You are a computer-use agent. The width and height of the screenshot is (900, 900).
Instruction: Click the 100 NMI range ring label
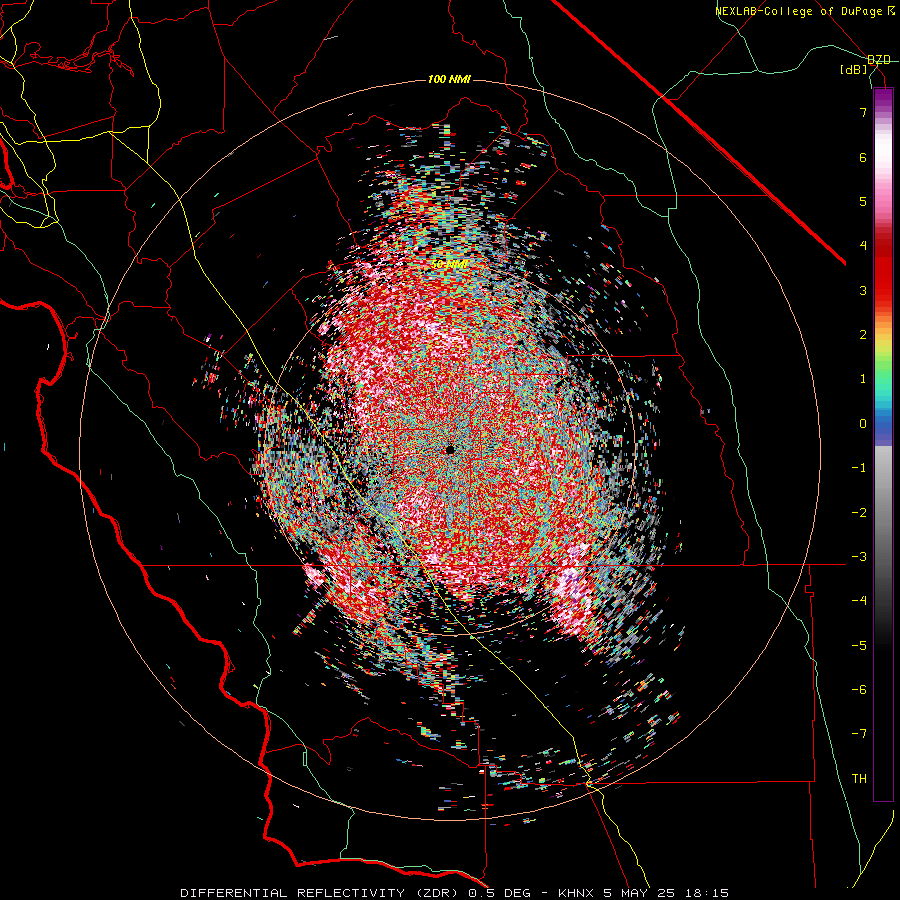(x=449, y=79)
